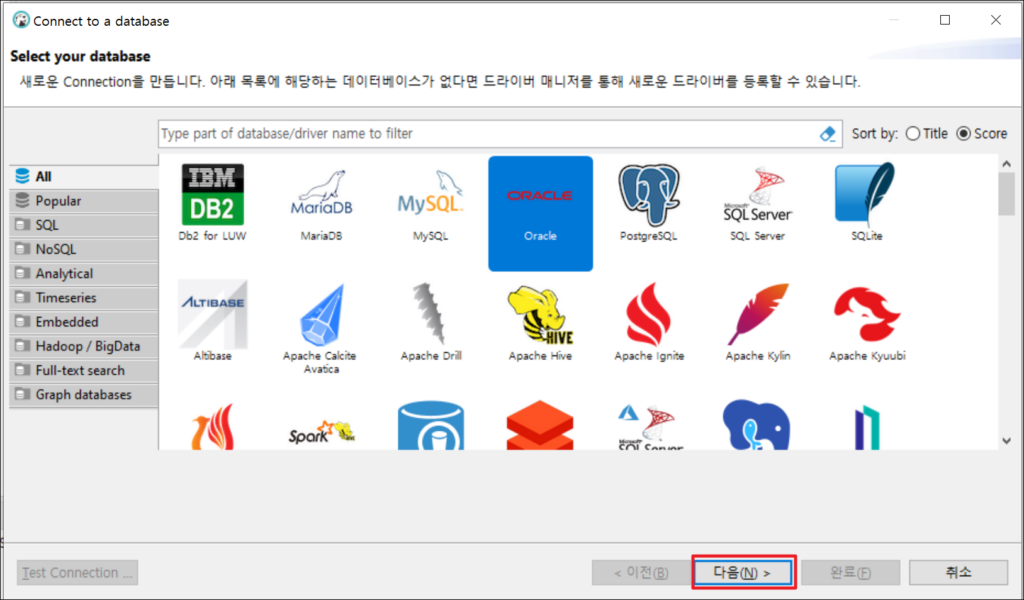The height and width of the screenshot is (600, 1024).
Task: Switch to Full-text search category
Action: click(84, 370)
